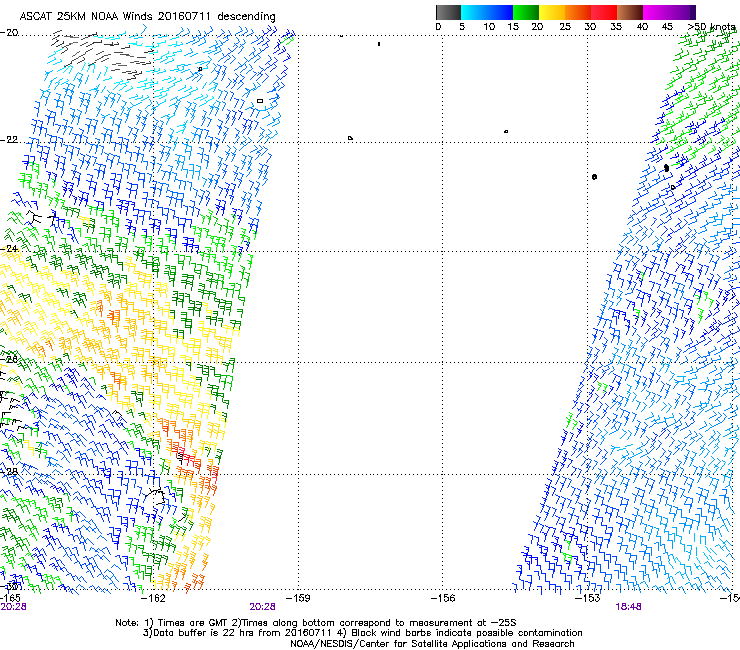This screenshot has height=650, width=740.
Task: Click the '20' label under the color bar
Action: [x=537, y=27]
